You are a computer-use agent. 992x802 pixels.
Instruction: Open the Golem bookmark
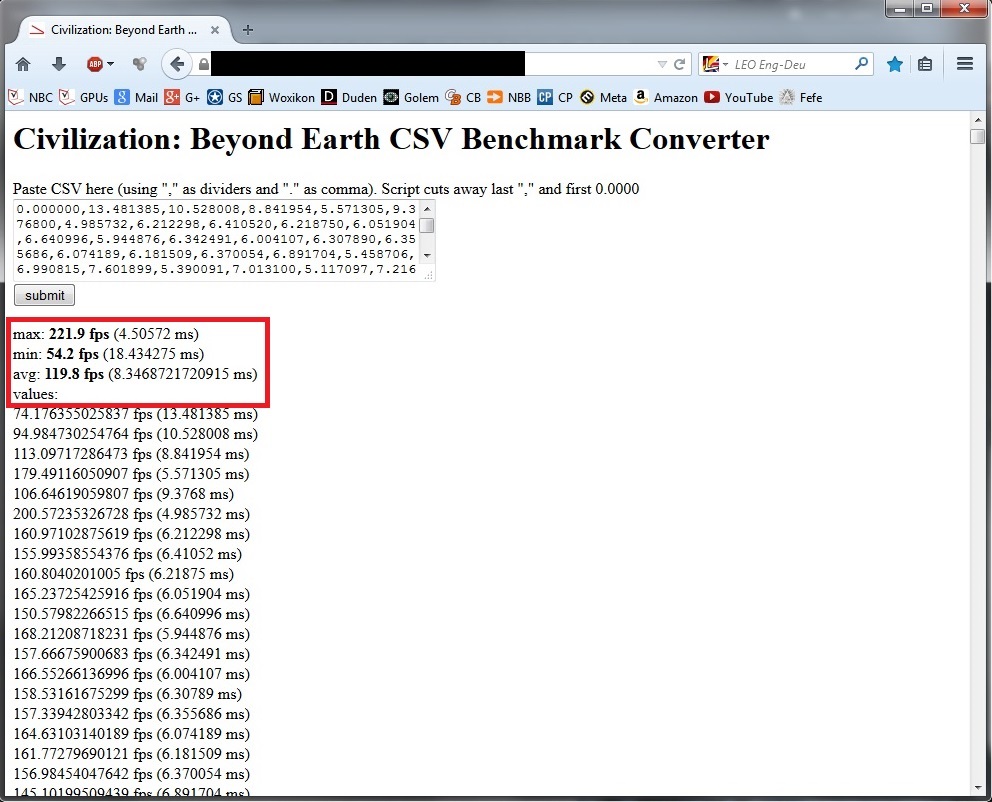tap(411, 97)
